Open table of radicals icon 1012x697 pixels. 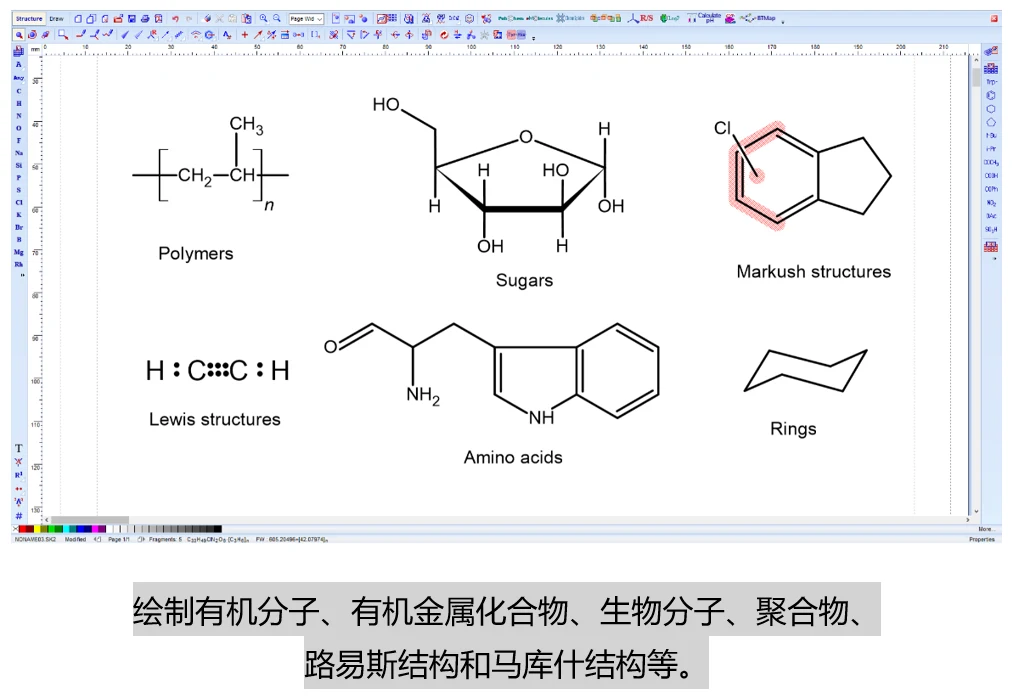tap(991, 68)
